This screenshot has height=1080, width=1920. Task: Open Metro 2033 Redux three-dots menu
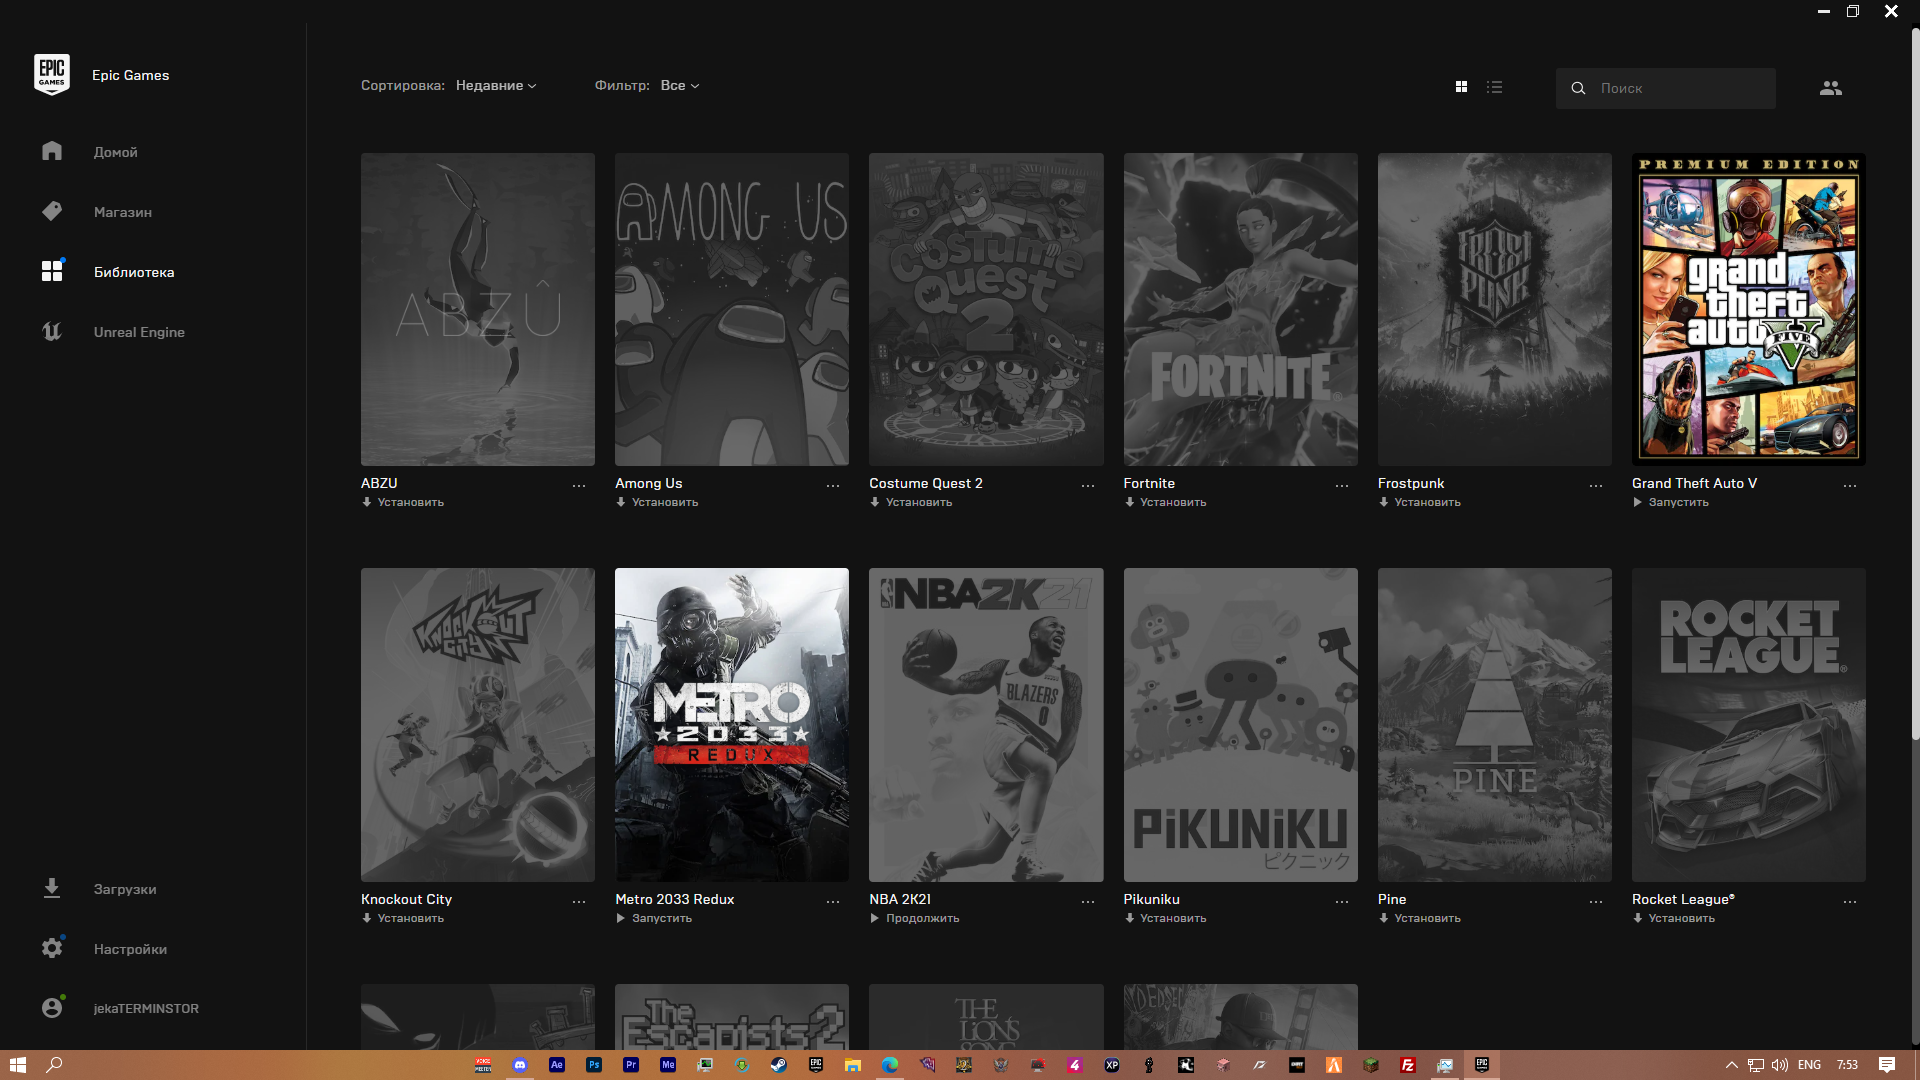click(x=833, y=902)
